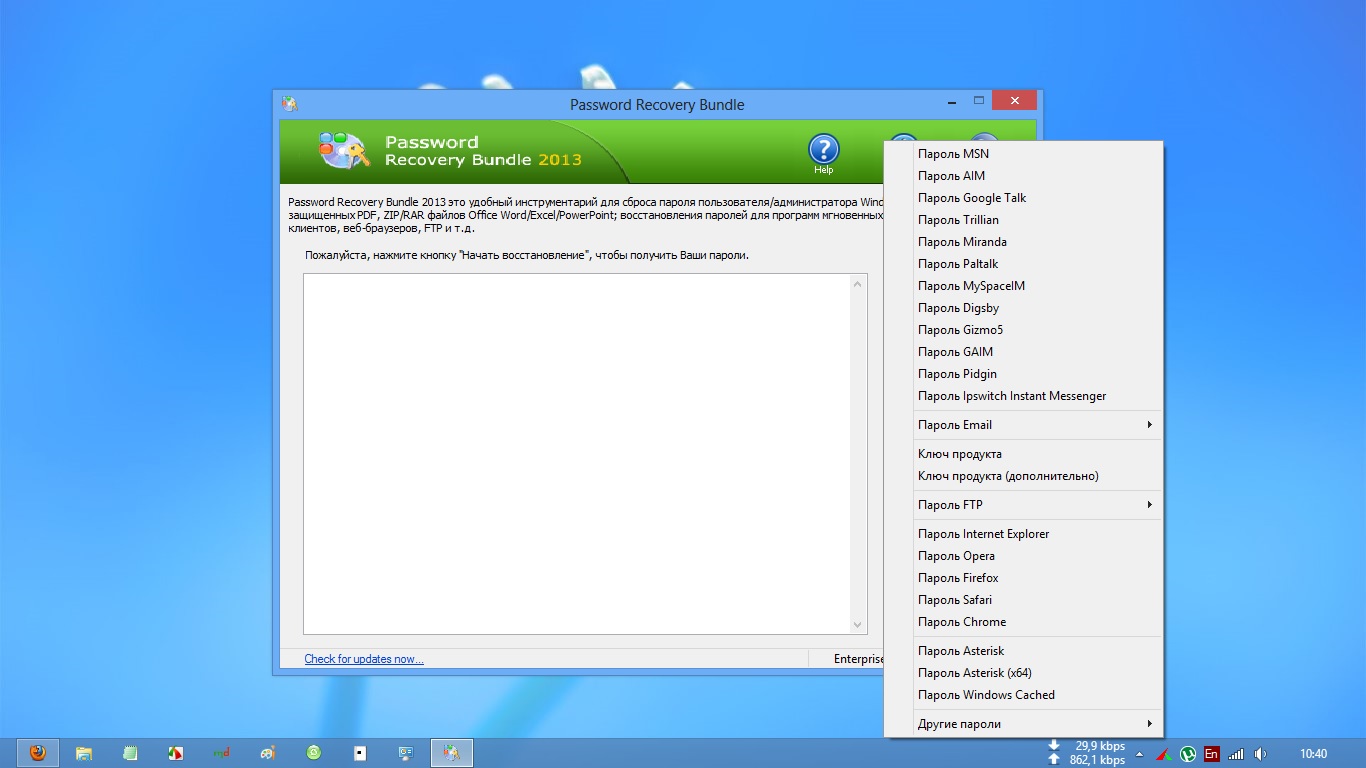Click the uTorrent tray icon
Viewport: 1366px width, 768px height.
tap(1188, 754)
